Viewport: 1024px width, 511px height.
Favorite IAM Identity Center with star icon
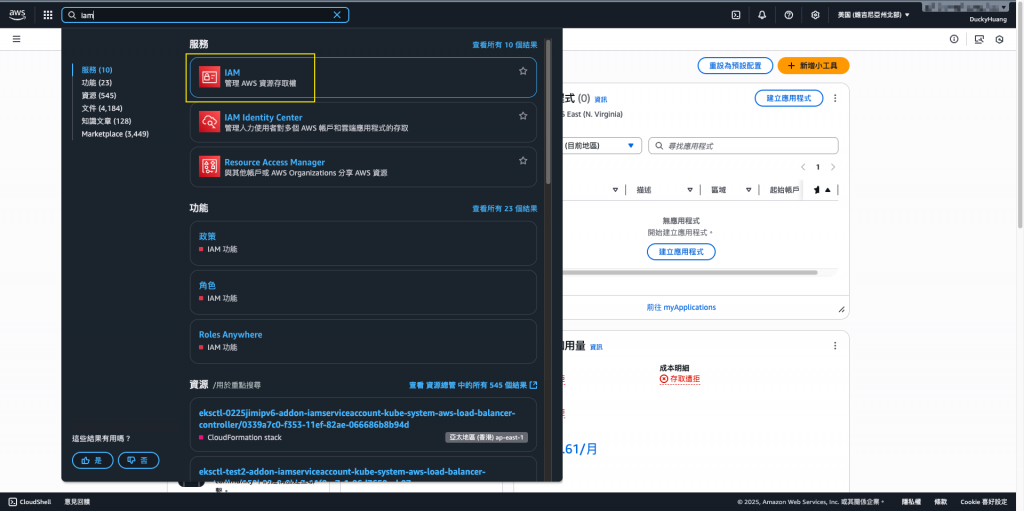pyautogui.click(x=523, y=116)
